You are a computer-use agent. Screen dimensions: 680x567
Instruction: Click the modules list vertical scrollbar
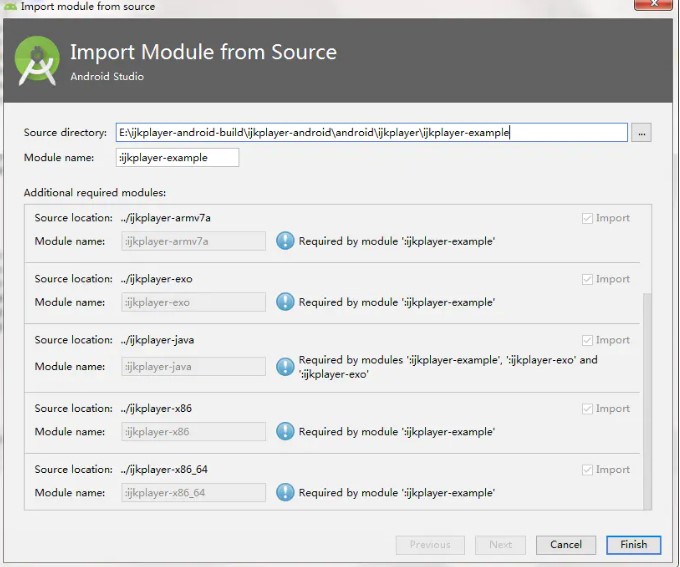click(x=646, y=400)
